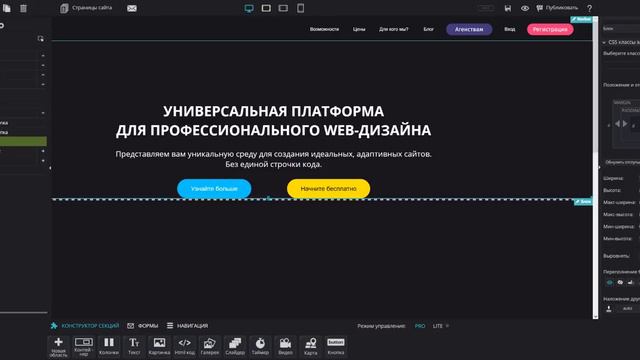Insert an Html code element
Image resolution: width=640 pixels, height=360 pixels.
184,346
